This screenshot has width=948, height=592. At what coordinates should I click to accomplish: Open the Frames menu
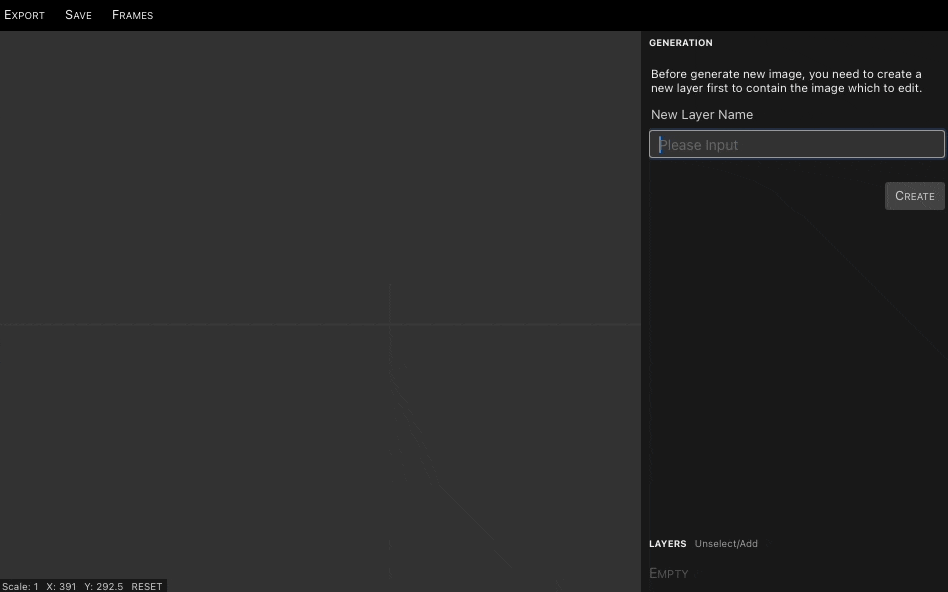tap(132, 15)
